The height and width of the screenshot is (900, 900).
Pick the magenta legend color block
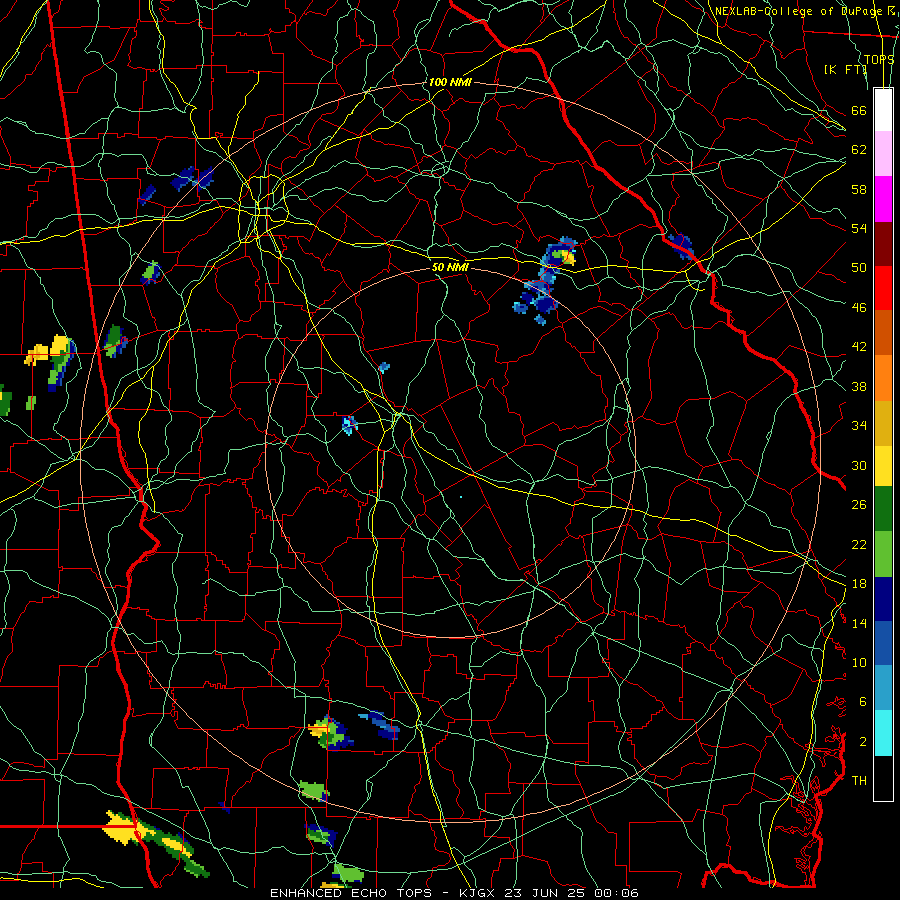point(883,199)
